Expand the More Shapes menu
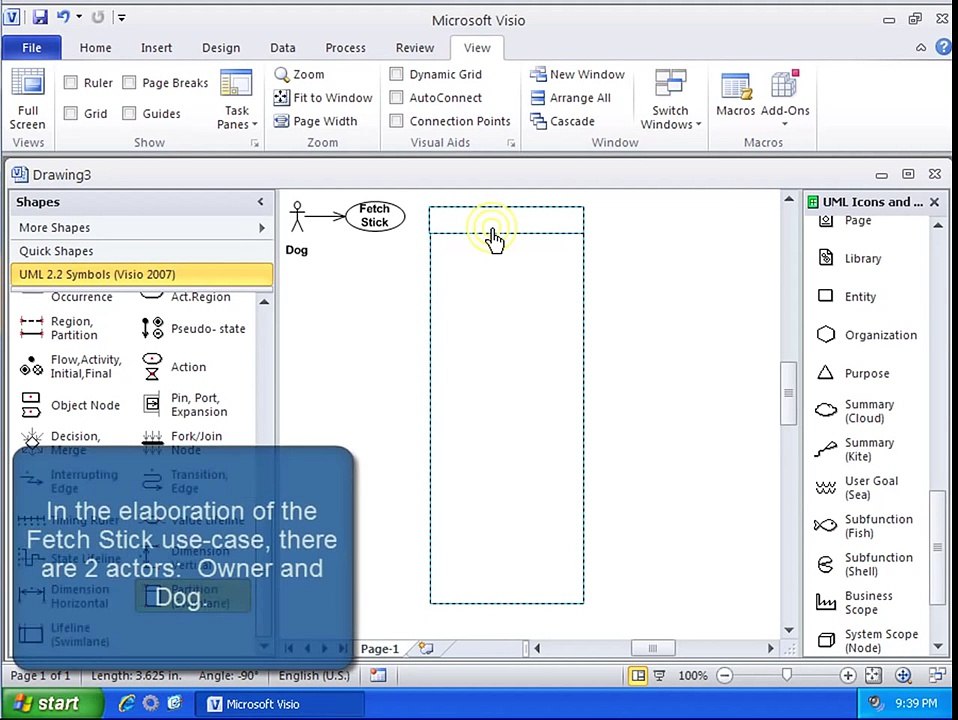 point(142,227)
